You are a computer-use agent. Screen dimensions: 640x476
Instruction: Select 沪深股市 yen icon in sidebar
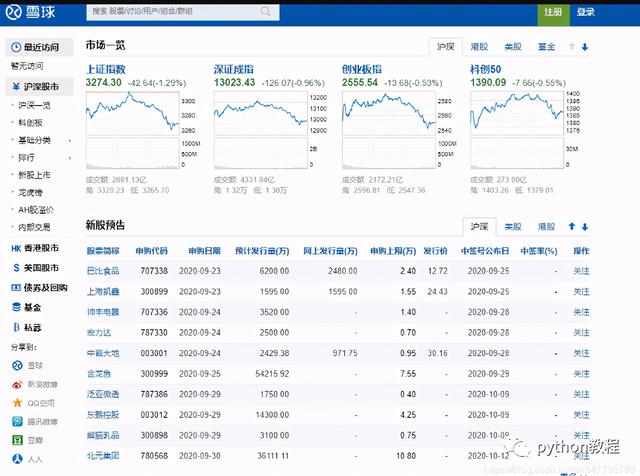(16, 87)
